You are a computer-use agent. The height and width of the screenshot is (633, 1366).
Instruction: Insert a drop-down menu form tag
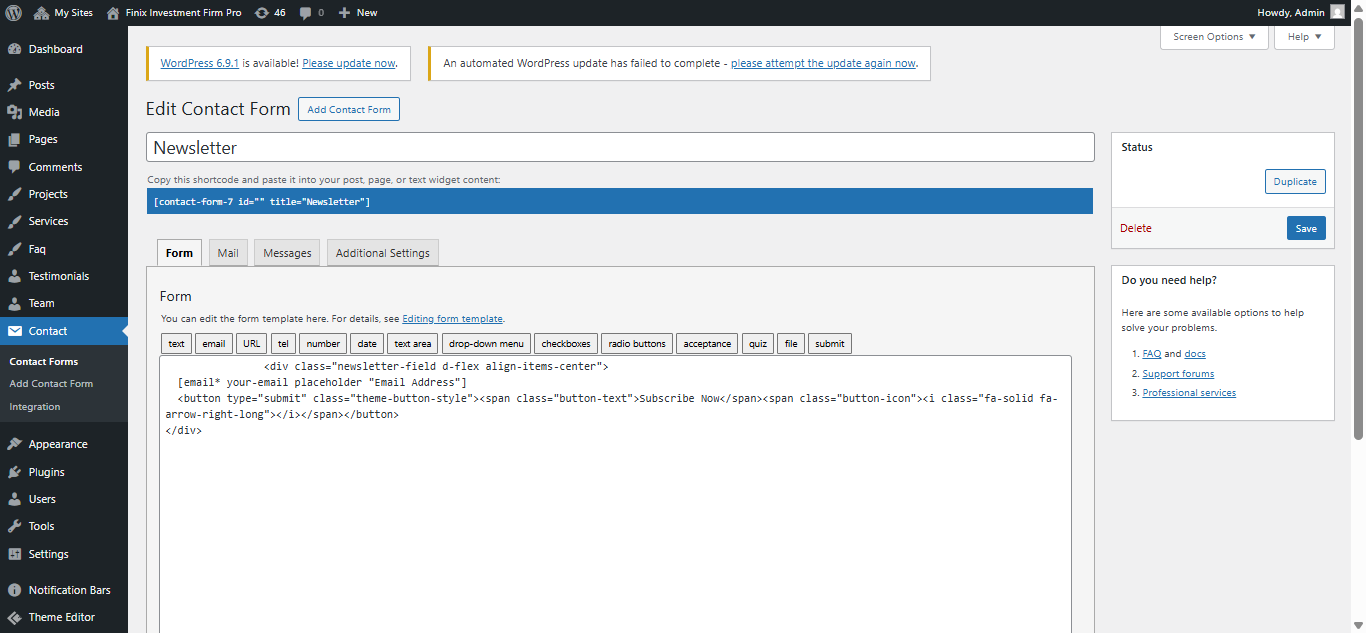pos(486,344)
